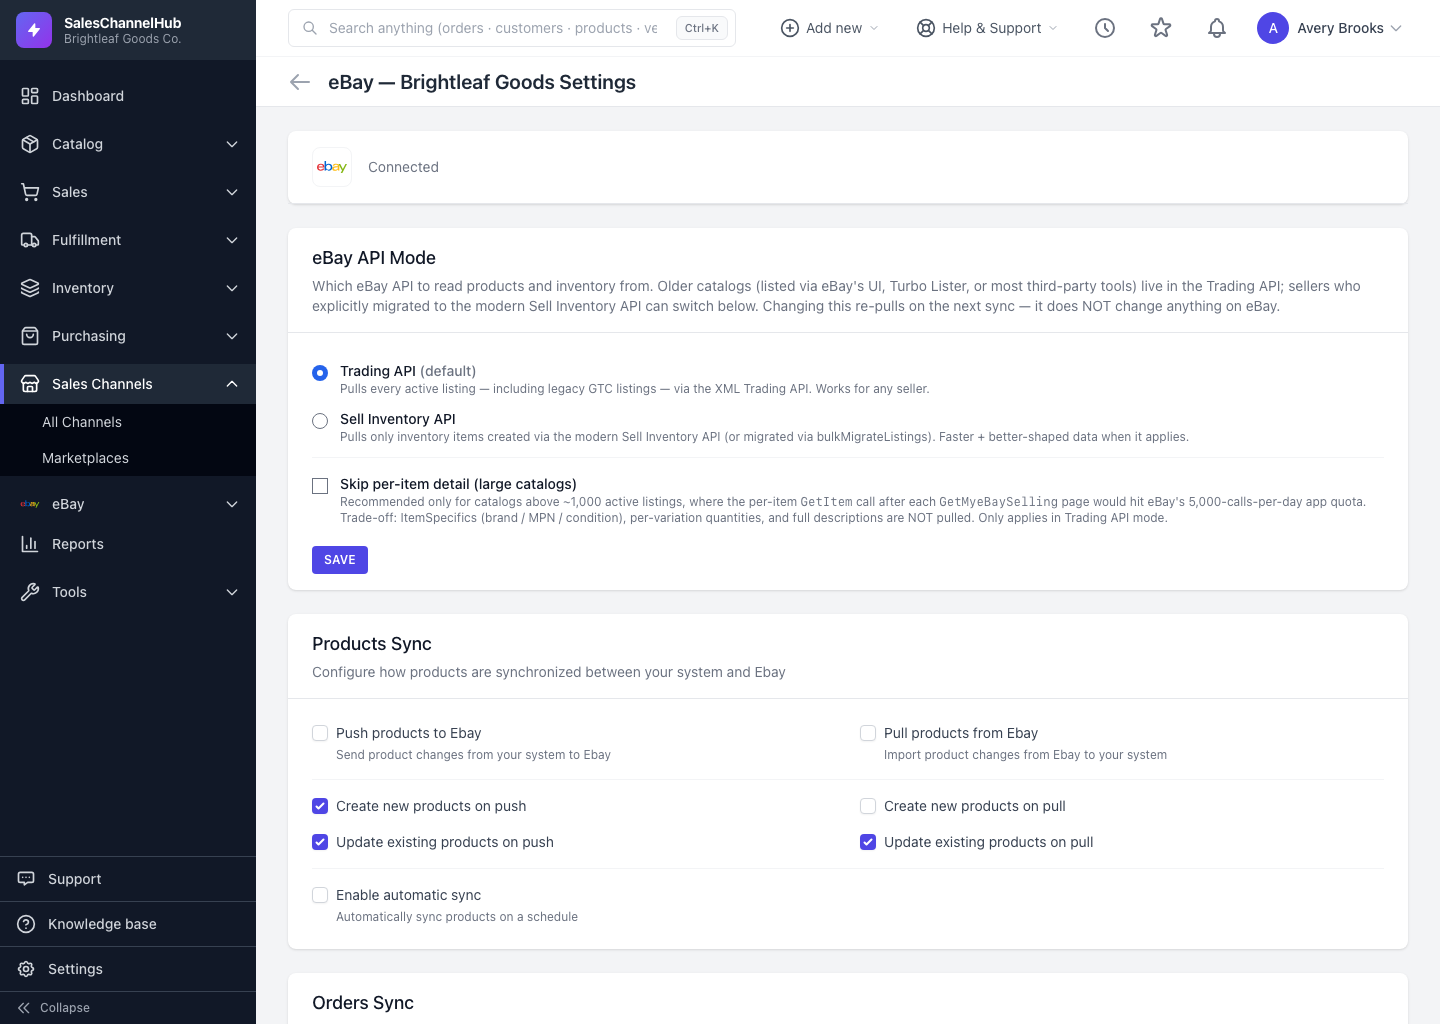Open recent activity clock icon

click(x=1105, y=28)
